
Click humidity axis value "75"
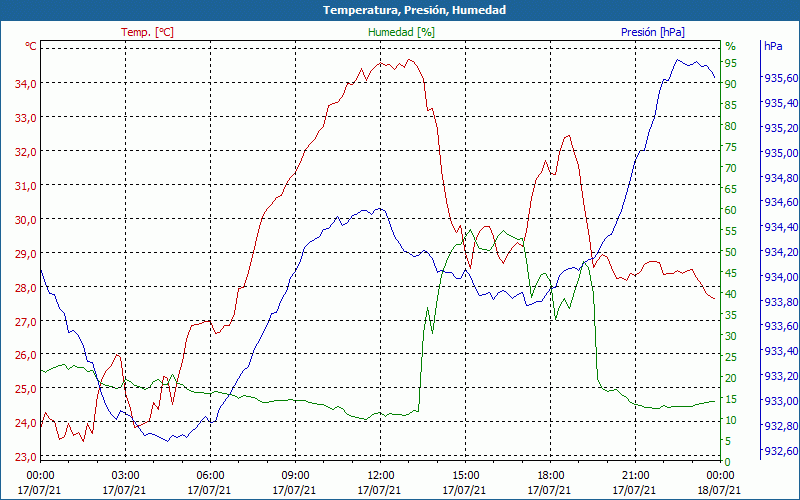[731, 147]
